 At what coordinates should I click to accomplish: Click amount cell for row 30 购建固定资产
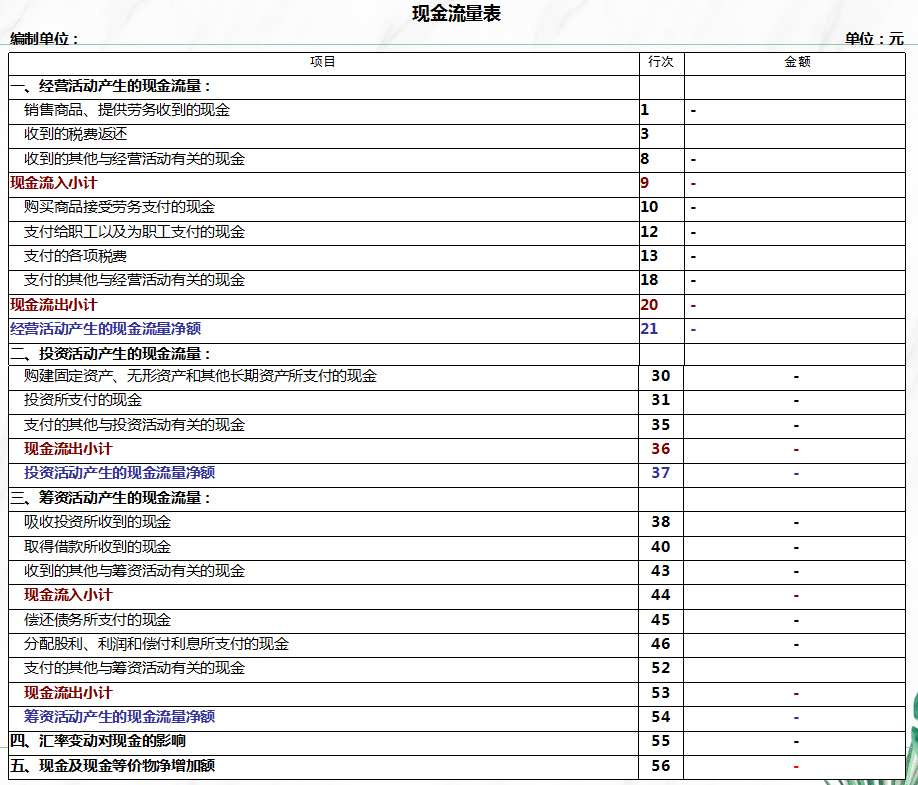tap(795, 378)
